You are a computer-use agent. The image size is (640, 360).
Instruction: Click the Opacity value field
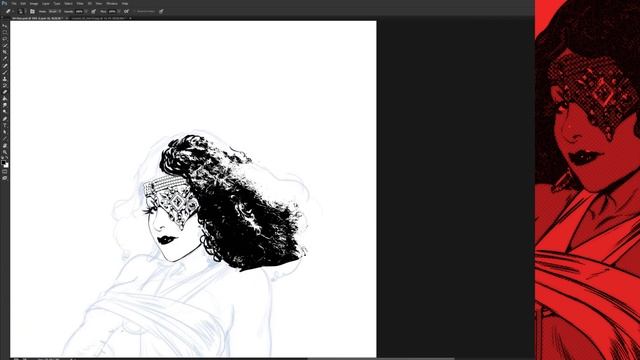(79, 11)
